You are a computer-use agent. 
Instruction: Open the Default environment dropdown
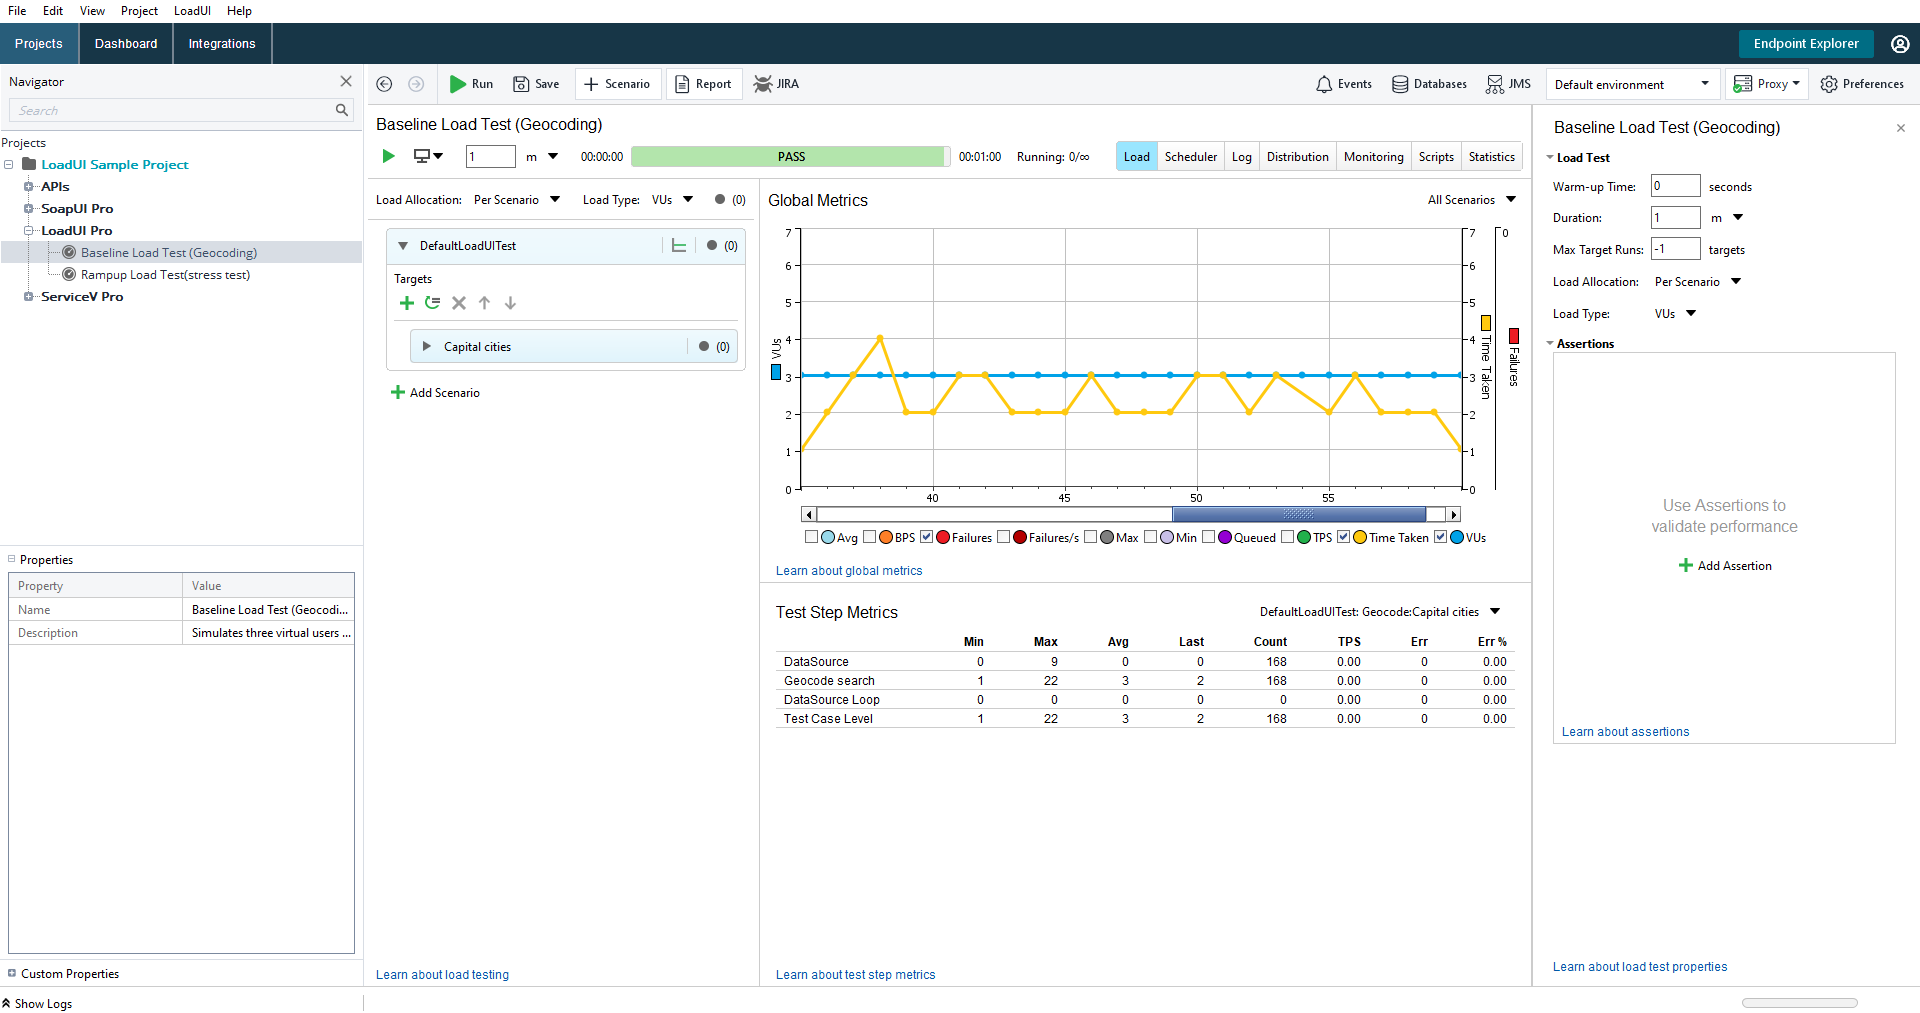click(1632, 84)
